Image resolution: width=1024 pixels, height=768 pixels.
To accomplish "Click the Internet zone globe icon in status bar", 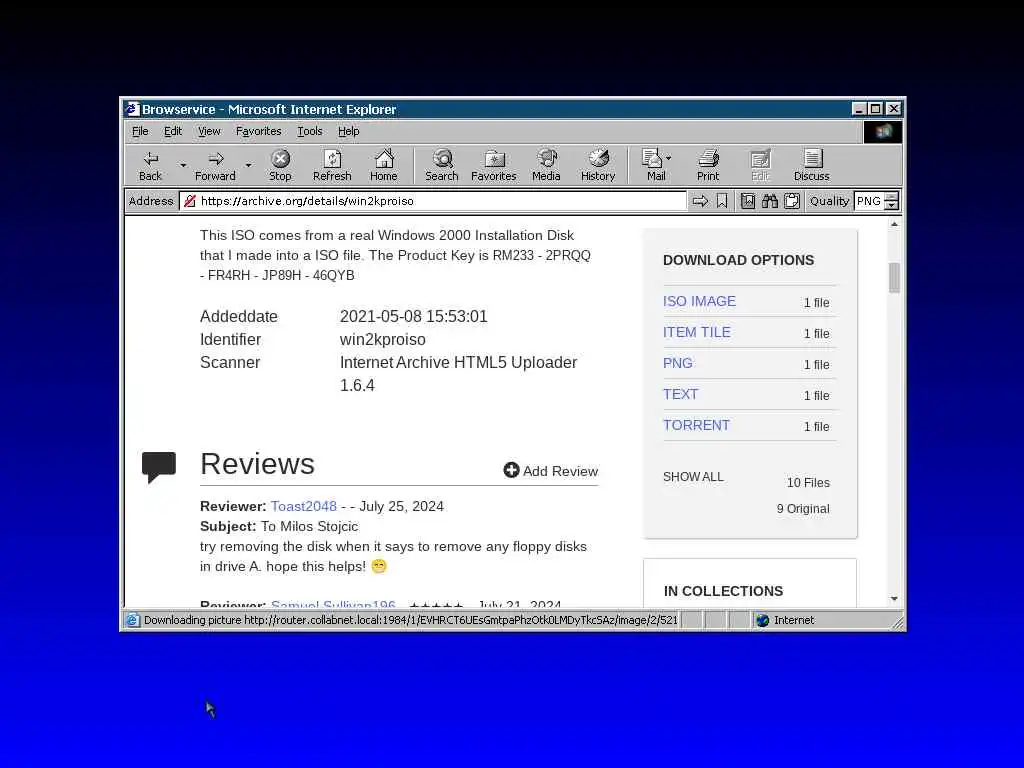I will pos(762,620).
